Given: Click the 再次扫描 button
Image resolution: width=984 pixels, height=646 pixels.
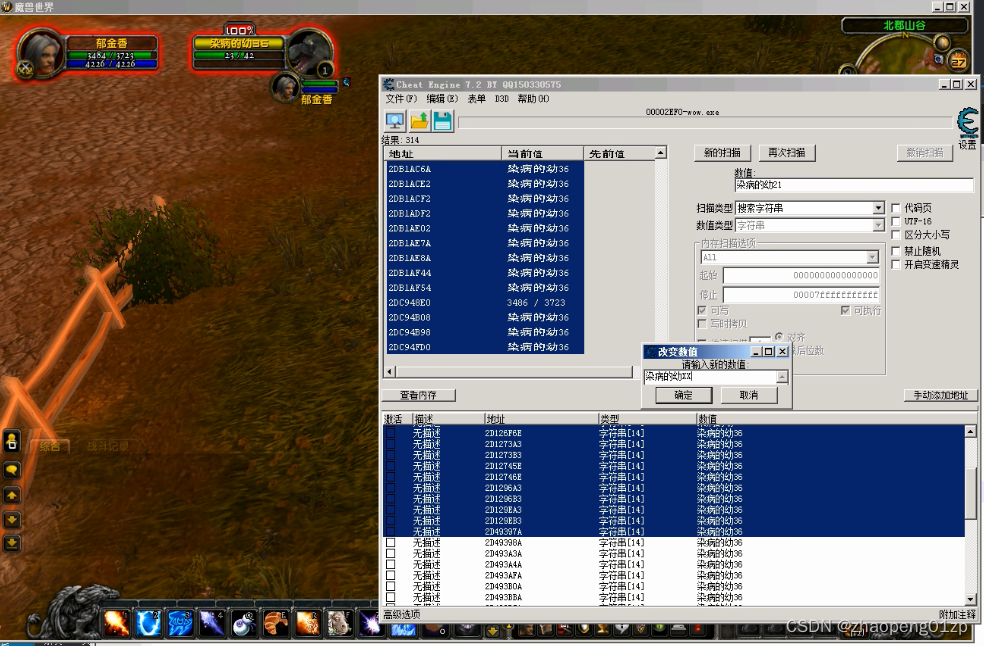Looking at the screenshot, I should (x=786, y=153).
